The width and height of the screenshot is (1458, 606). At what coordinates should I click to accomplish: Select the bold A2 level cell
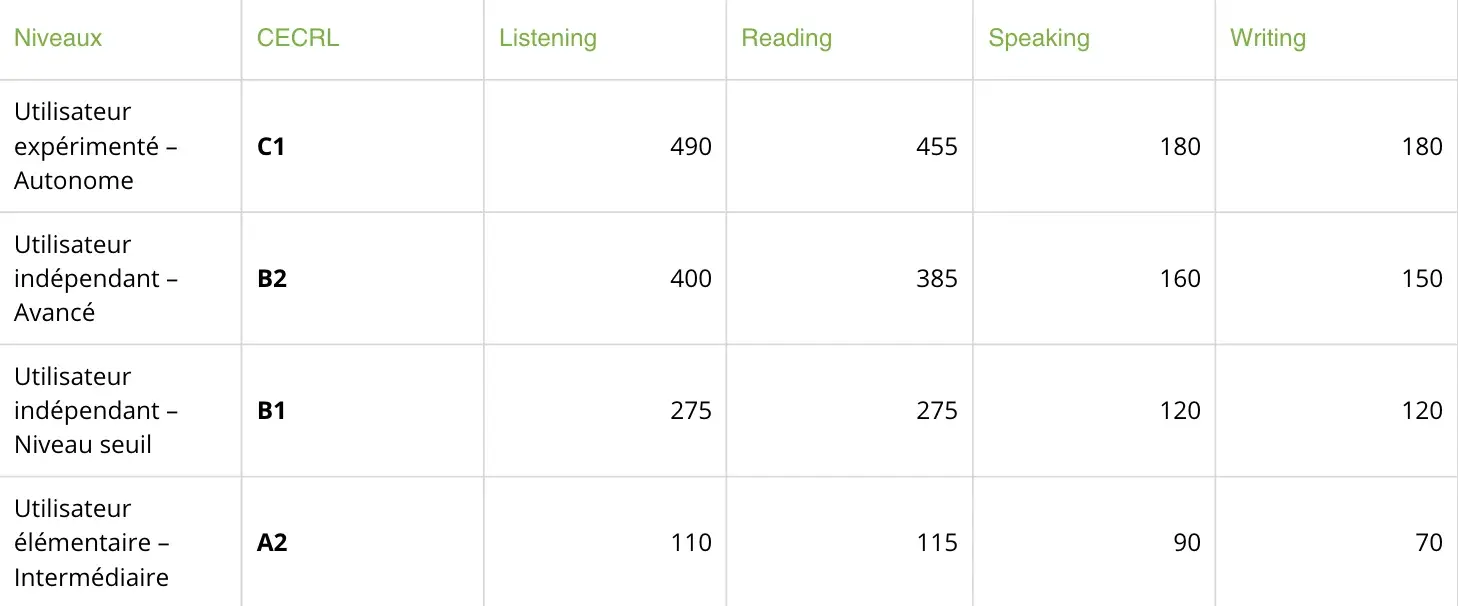click(x=272, y=543)
